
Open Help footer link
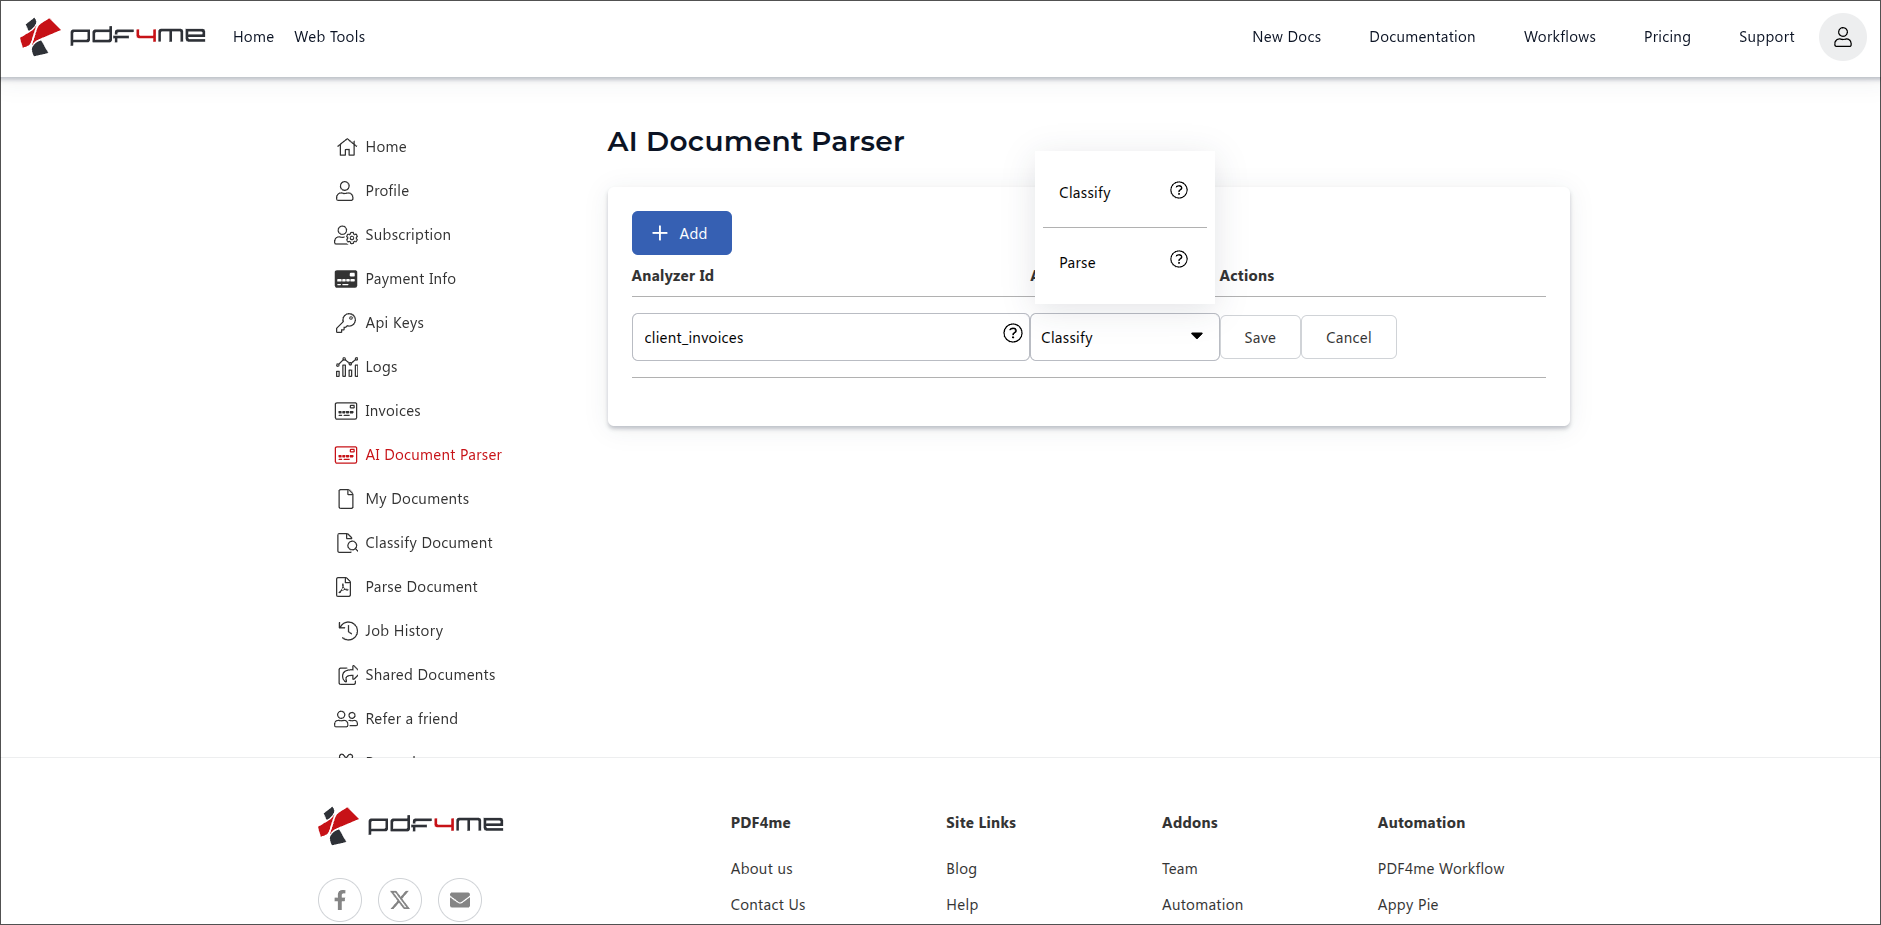(962, 905)
